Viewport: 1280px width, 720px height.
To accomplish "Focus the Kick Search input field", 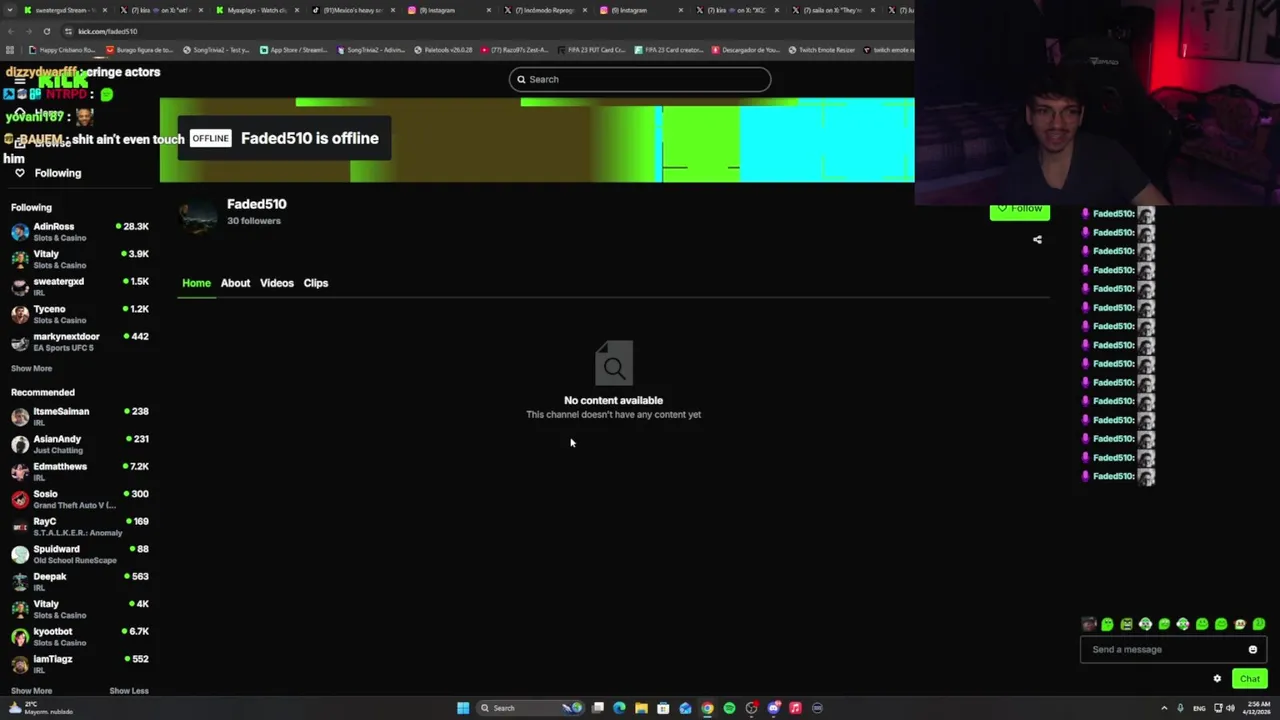I will (640, 79).
